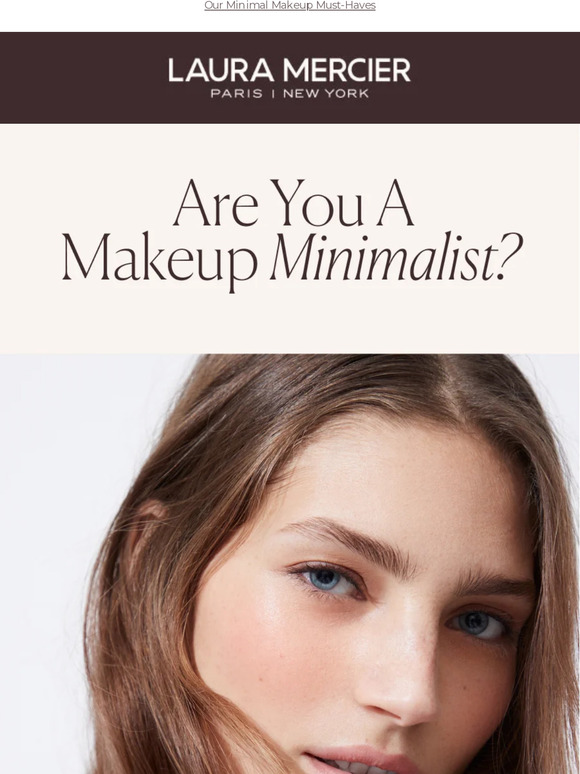Click the divider between PARIS and NEW YORK
Screen dimensions: 580x774
(273, 93)
